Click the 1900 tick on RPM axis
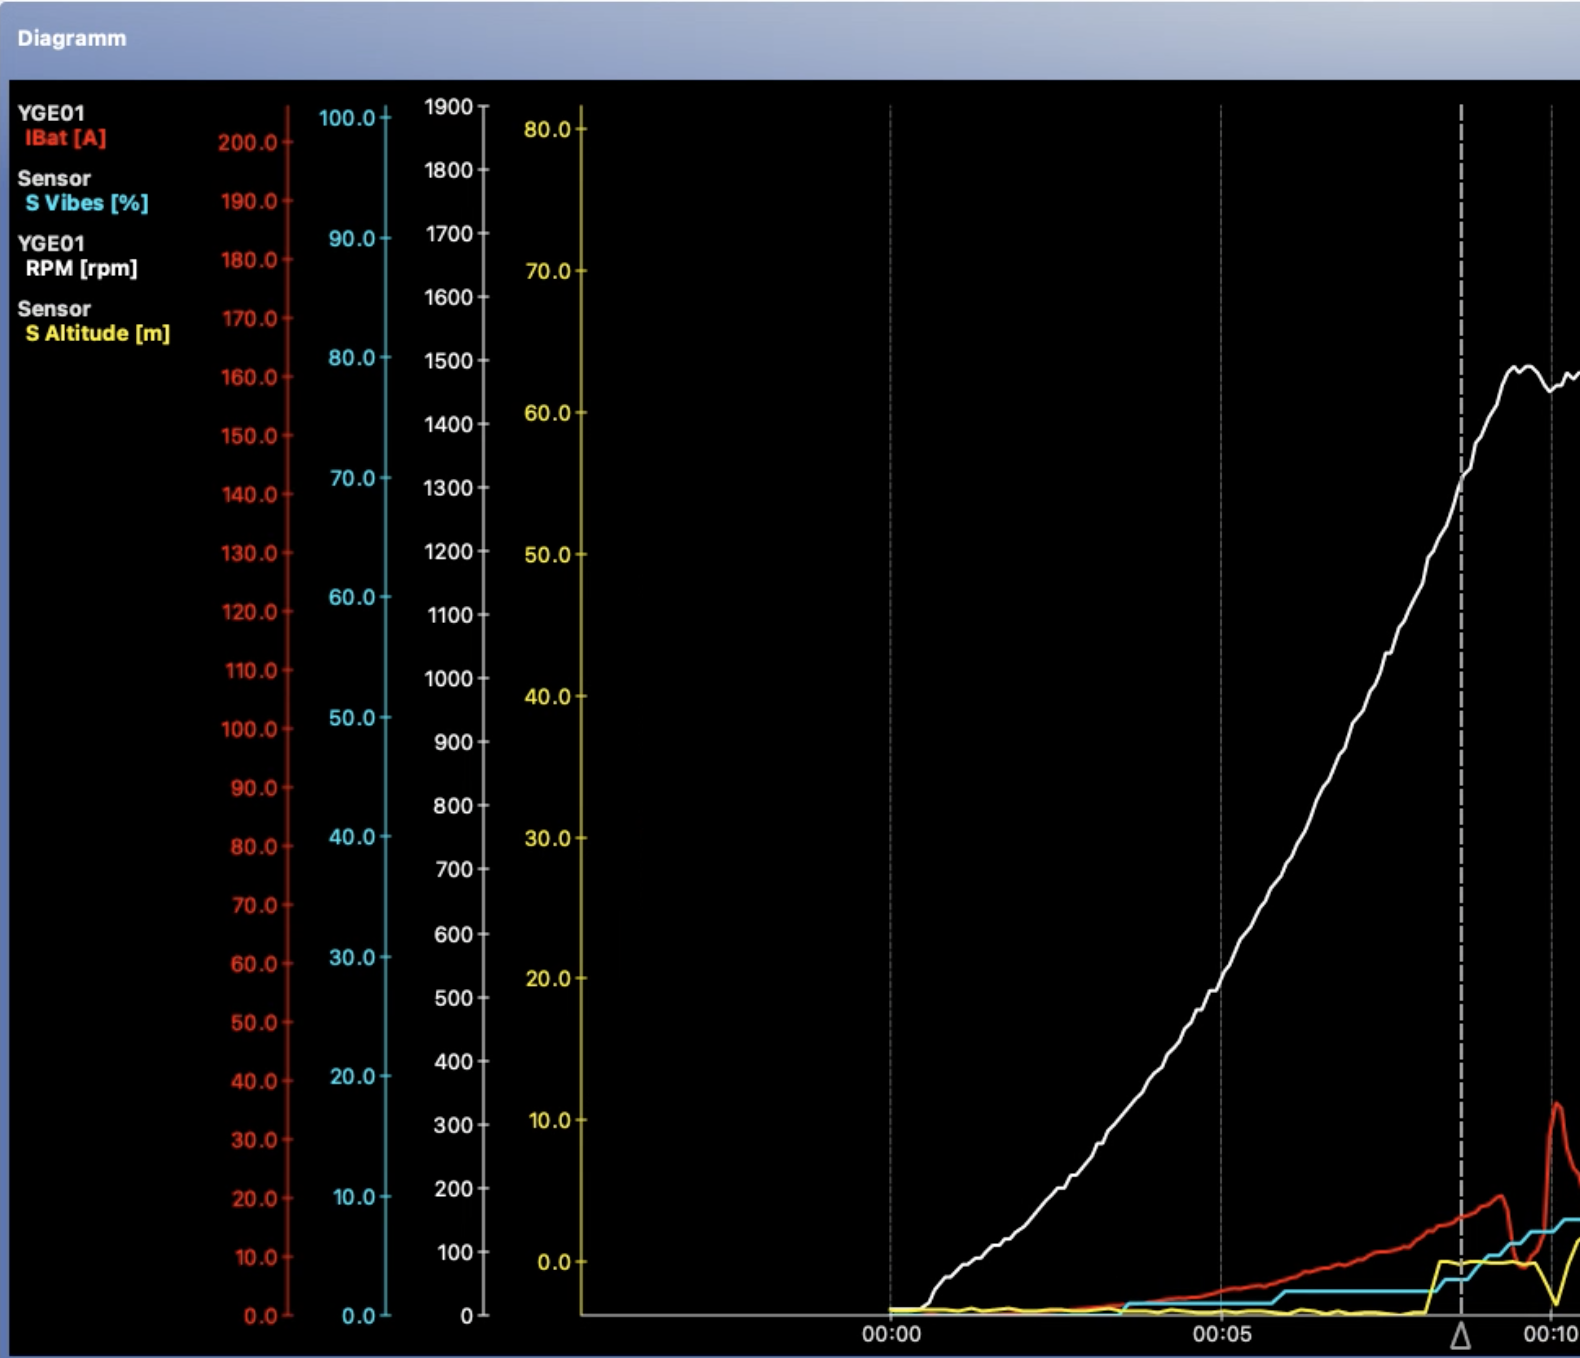The height and width of the screenshot is (1358, 1580). pos(448,107)
